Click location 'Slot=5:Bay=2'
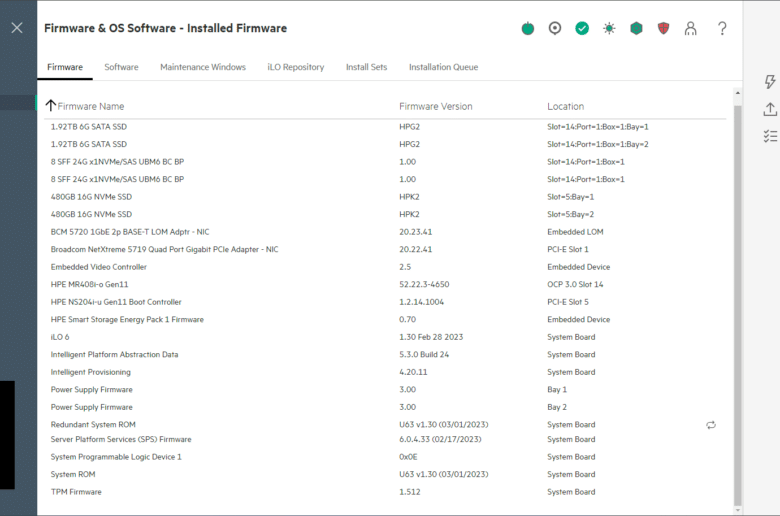The image size is (780, 516). pyautogui.click(x=571, y=214)
